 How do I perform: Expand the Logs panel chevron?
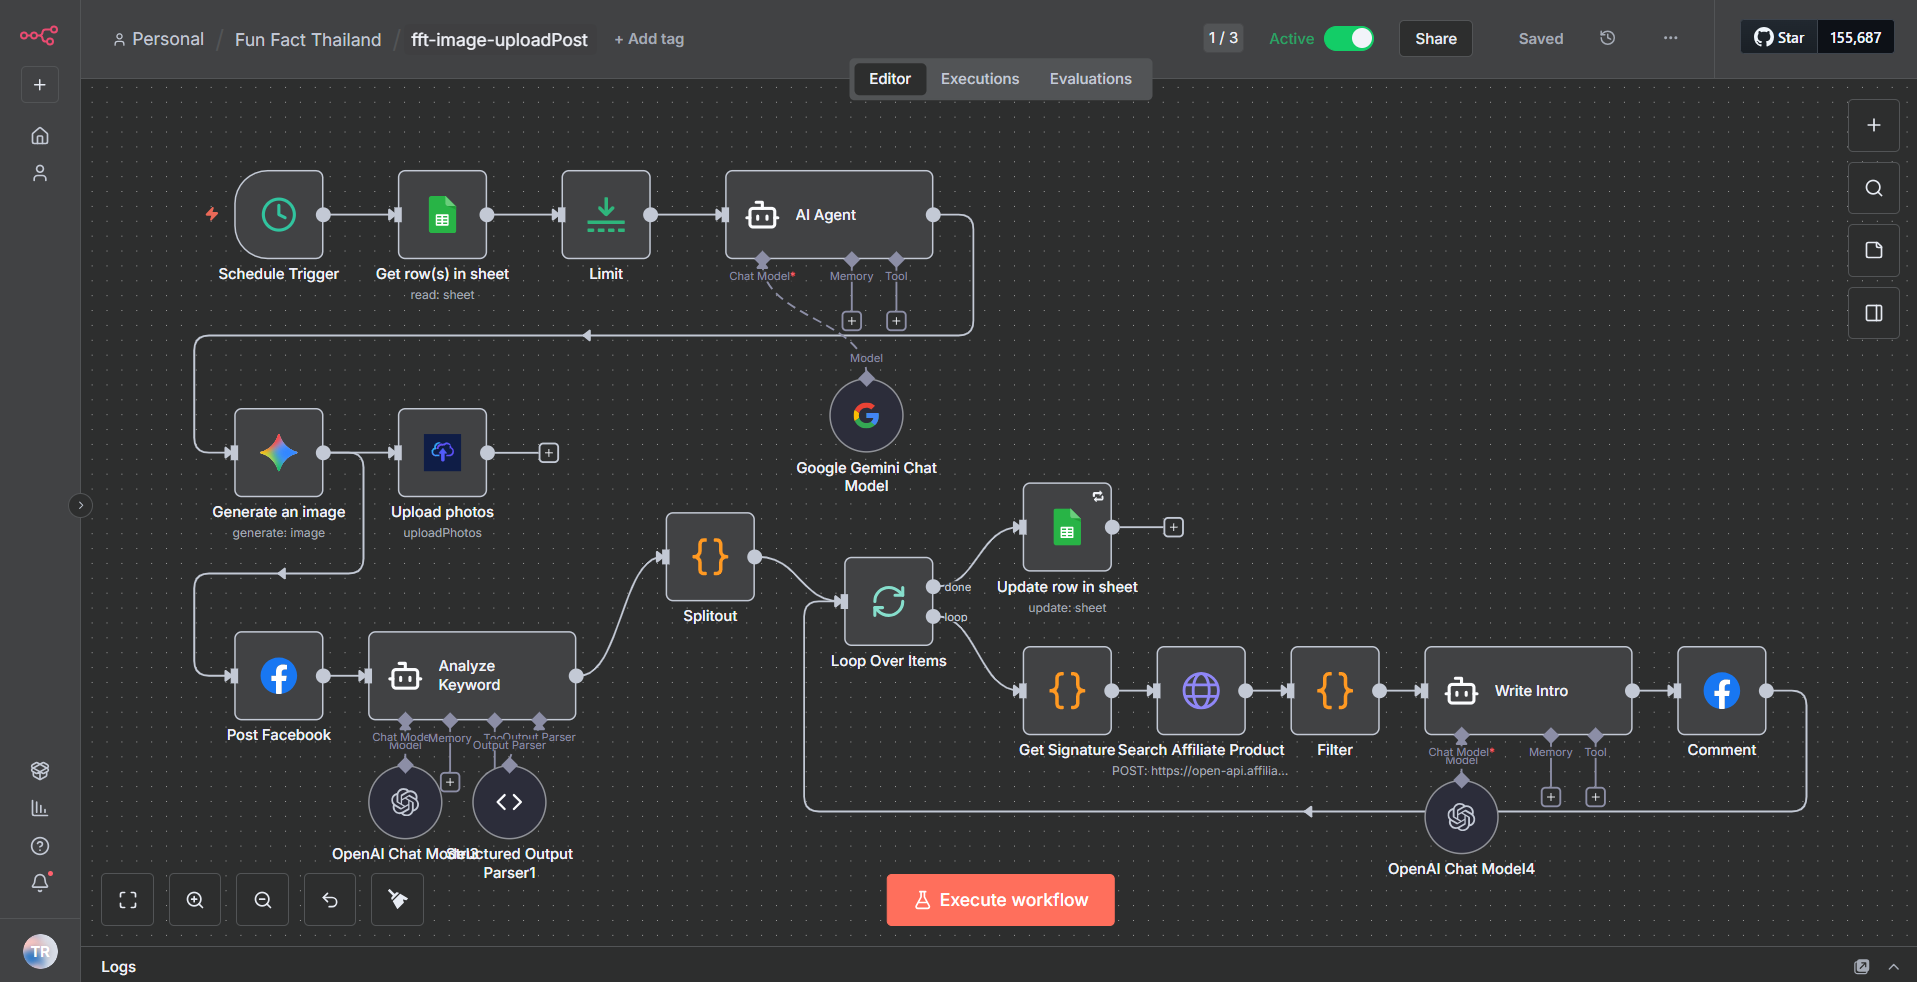pos(1893,967)
